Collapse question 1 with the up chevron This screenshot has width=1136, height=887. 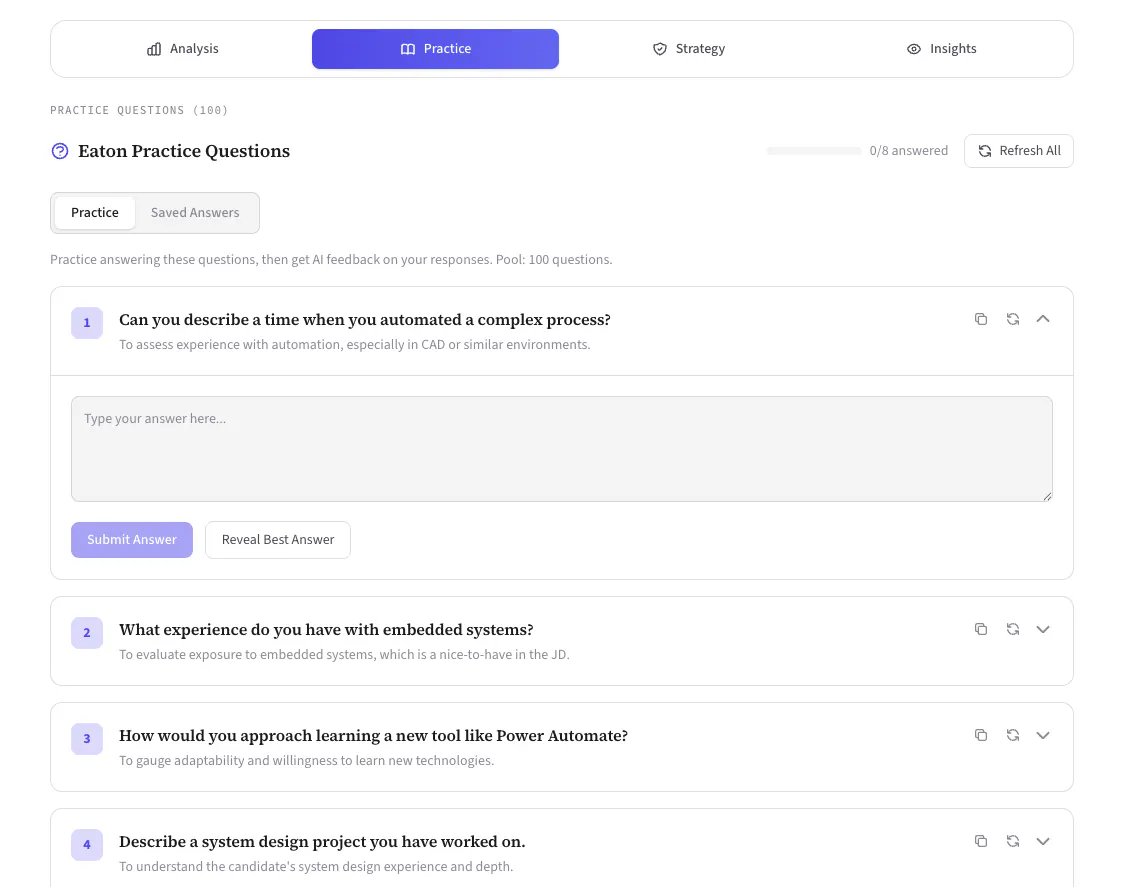point(1043,319)
